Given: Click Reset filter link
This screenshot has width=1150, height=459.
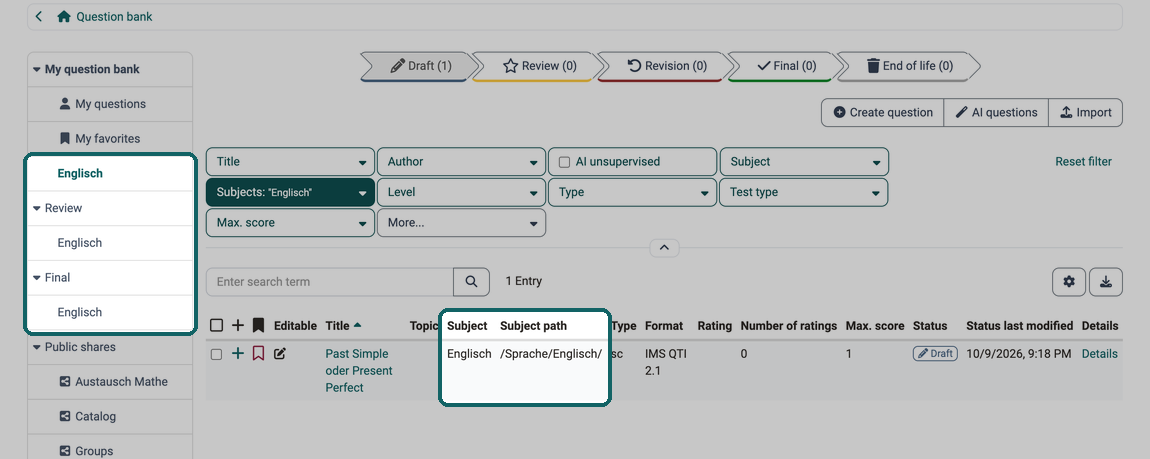Looking at the screenshot, I should point(1083,162).
